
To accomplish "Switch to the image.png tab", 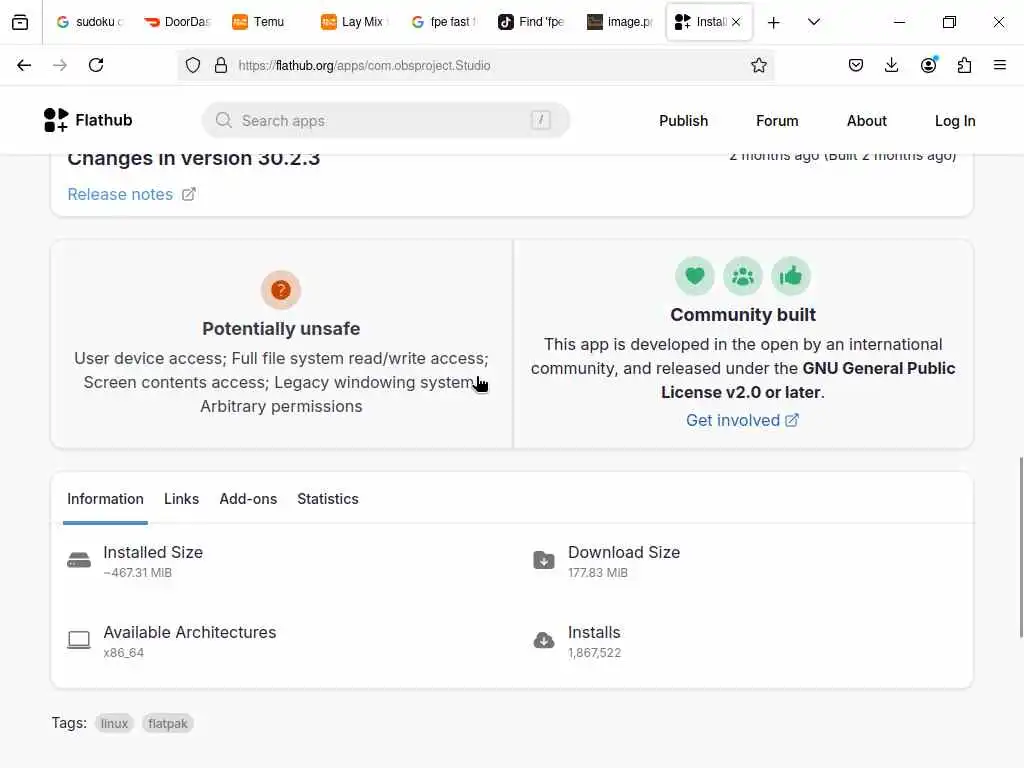I will click(x=619, y=22).
